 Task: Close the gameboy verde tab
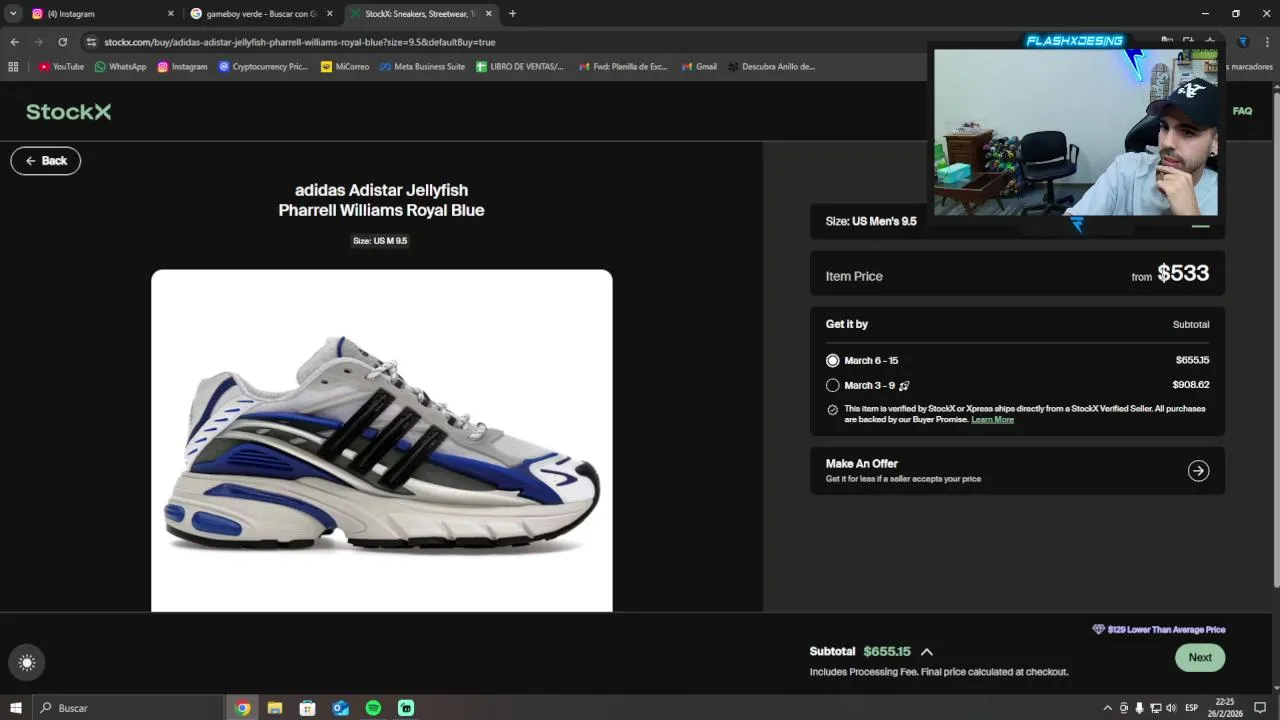[329, 14]
